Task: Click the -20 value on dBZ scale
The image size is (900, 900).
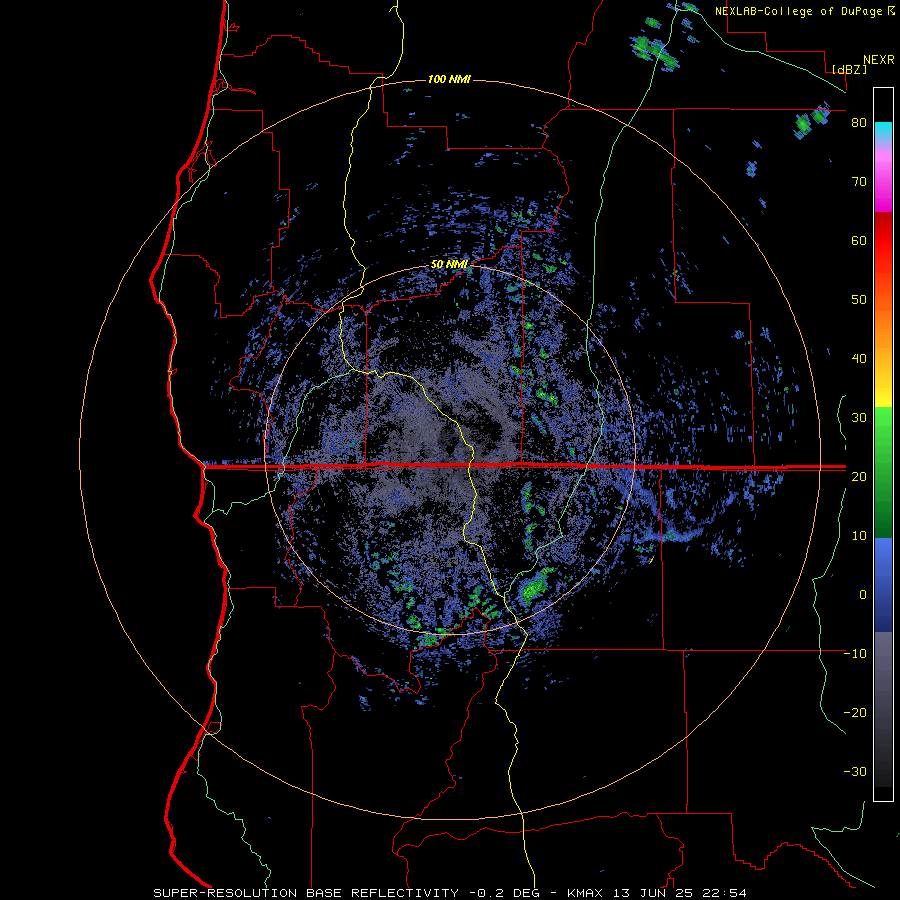Action: click(x=855, y=712)
